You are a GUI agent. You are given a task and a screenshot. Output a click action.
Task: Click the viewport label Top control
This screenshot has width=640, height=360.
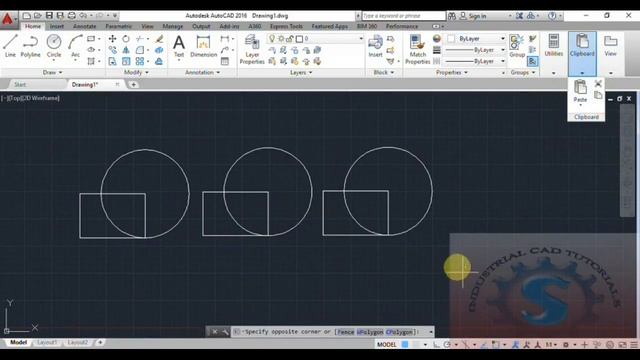coord(16,98)
